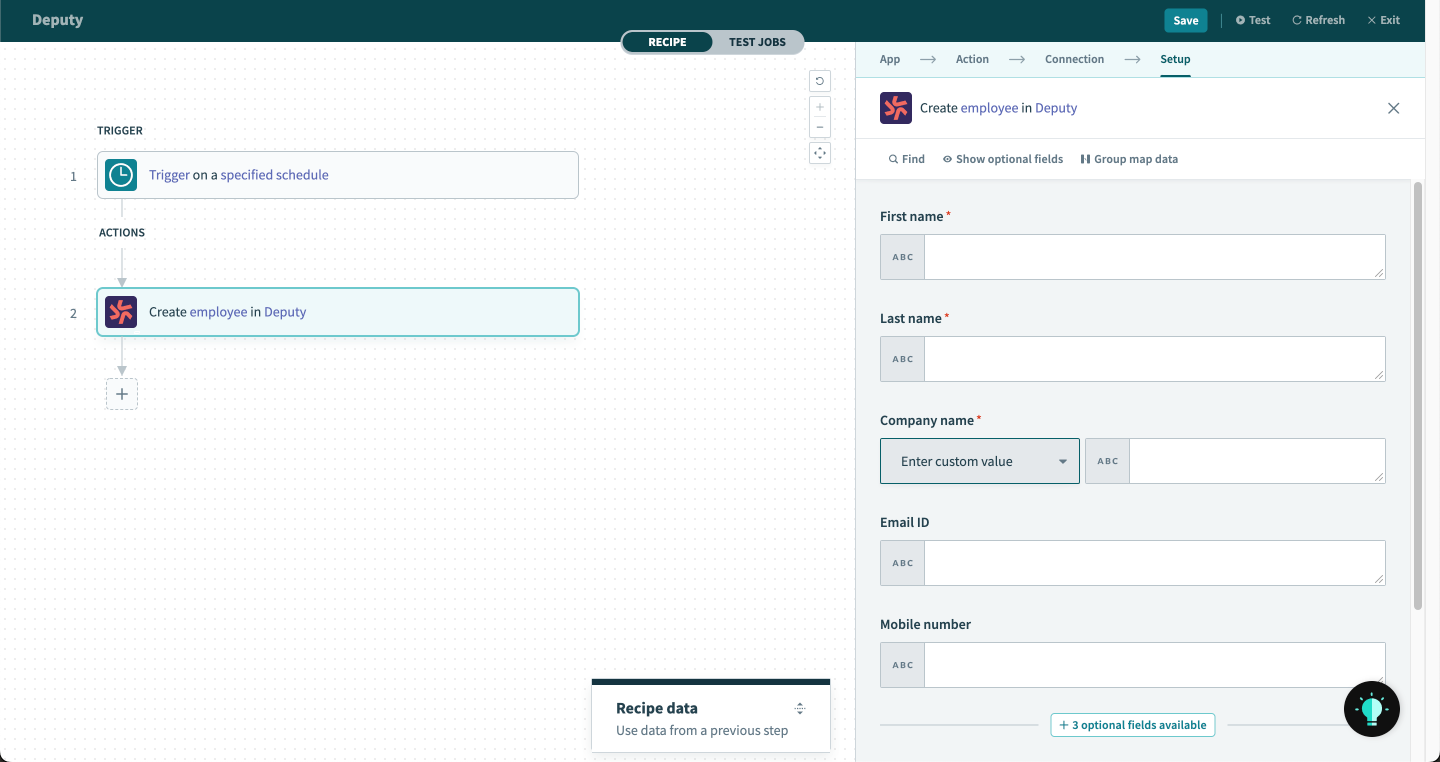Go to the Connection step tab

click(1074, 59)
